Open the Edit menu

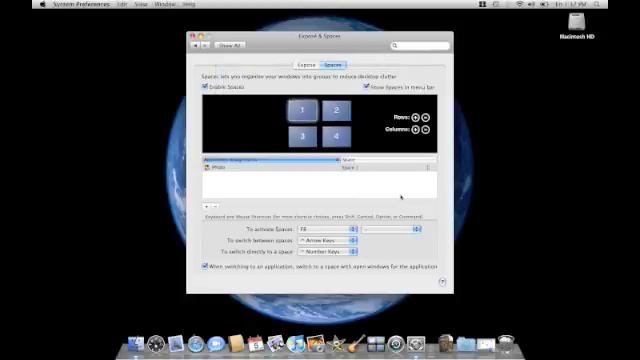tap(122, 4)
